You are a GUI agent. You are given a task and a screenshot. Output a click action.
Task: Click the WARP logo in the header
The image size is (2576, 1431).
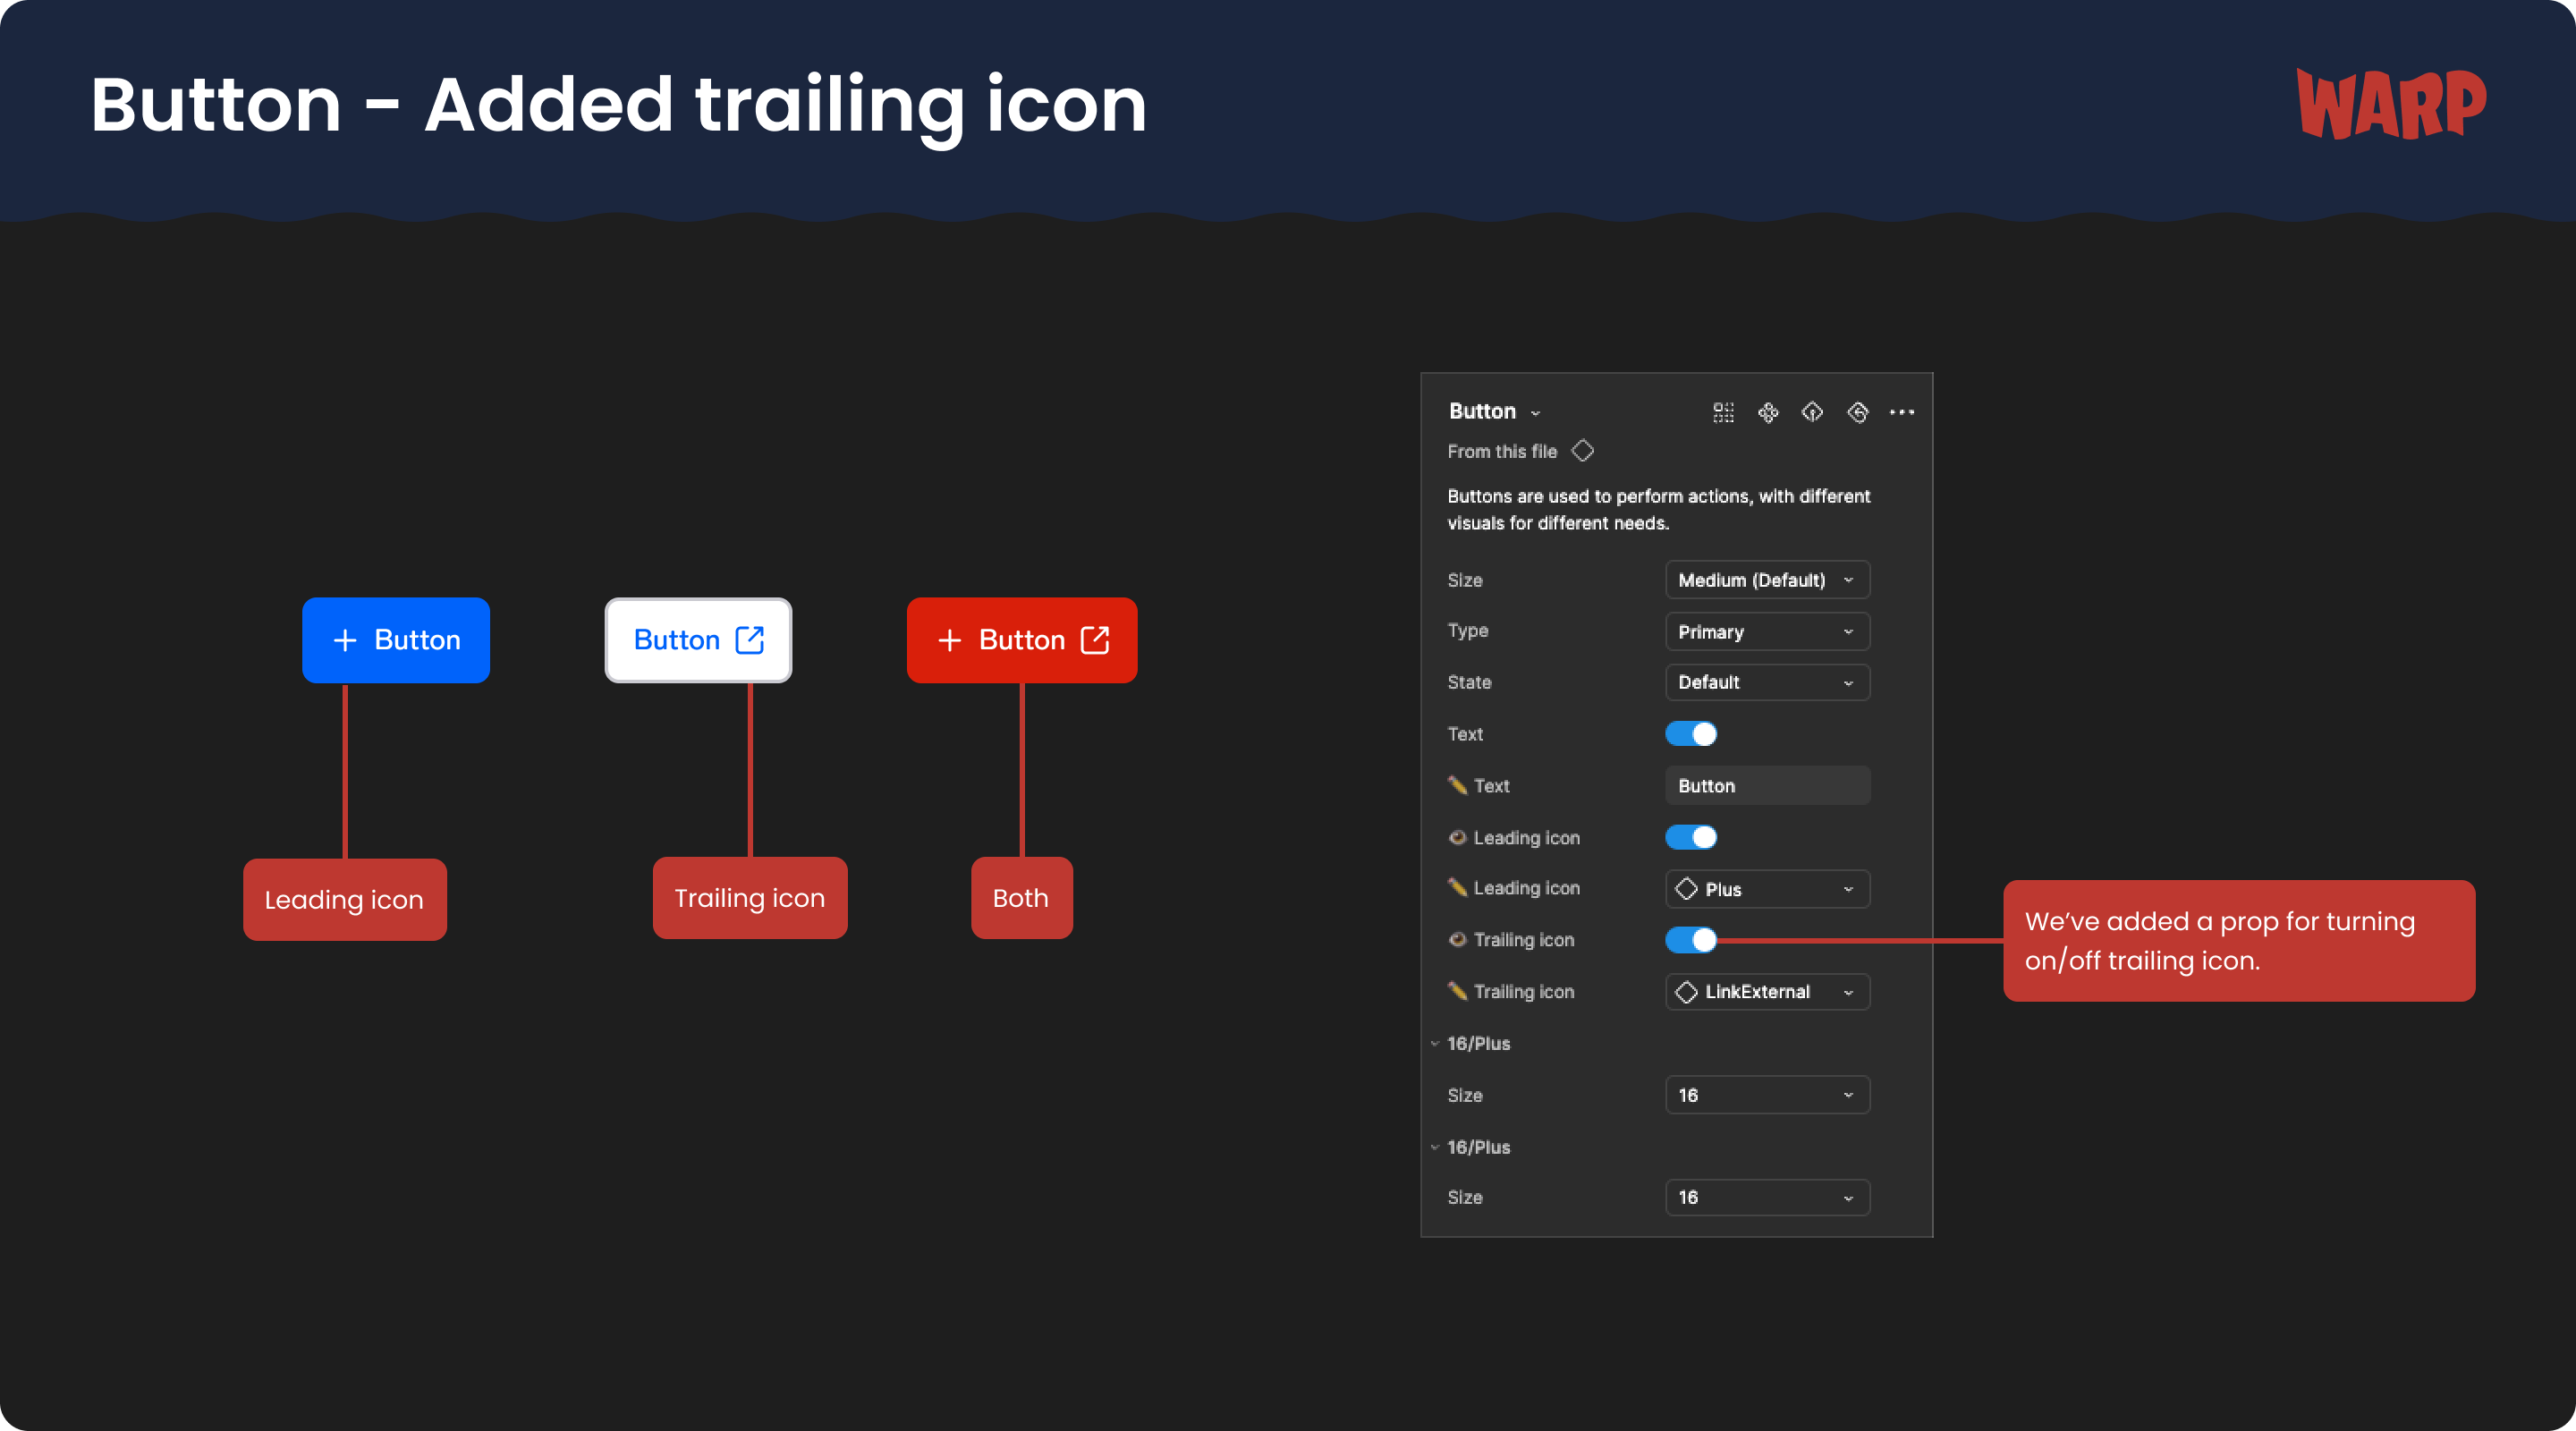pos(2391,104)
